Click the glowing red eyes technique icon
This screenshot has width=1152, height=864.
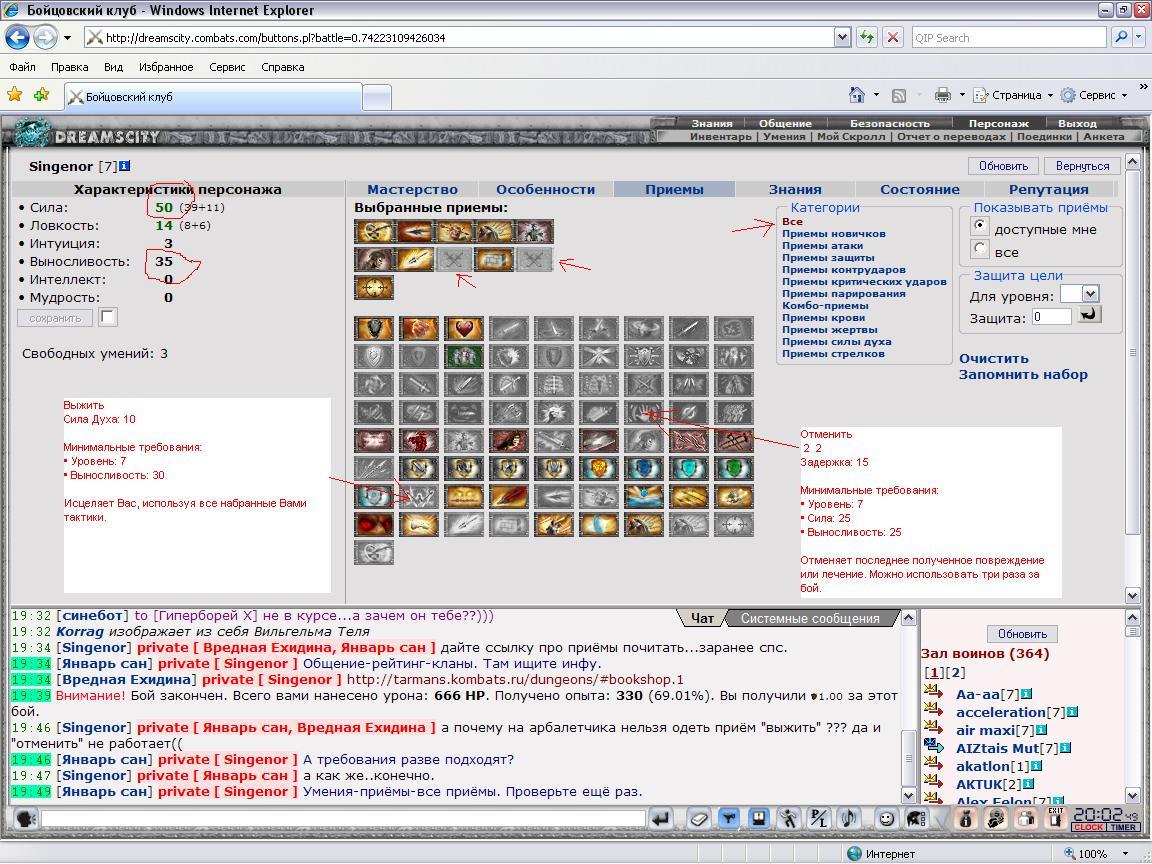374,524
